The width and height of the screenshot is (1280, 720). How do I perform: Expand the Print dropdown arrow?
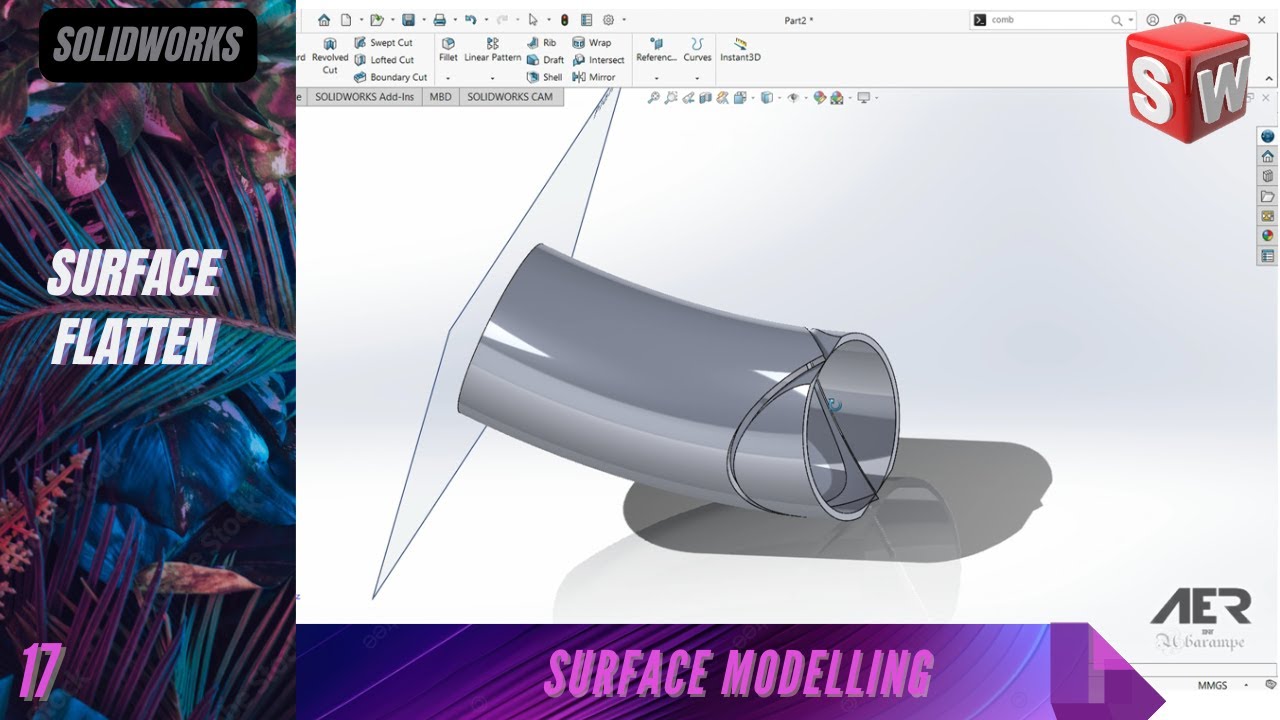(455, 20)
